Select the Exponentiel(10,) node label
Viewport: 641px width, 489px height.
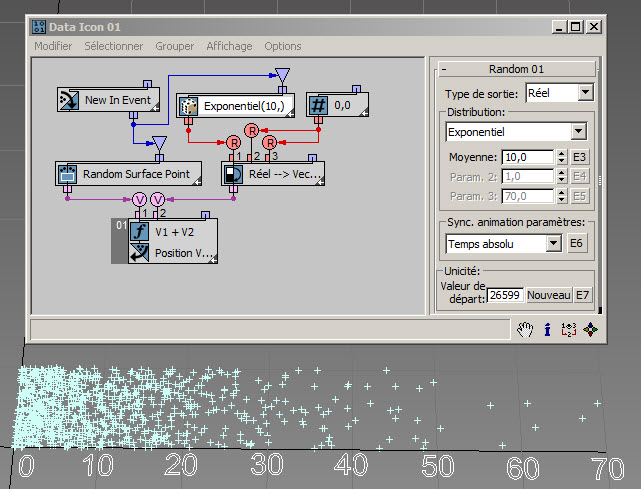pos(244,106)
